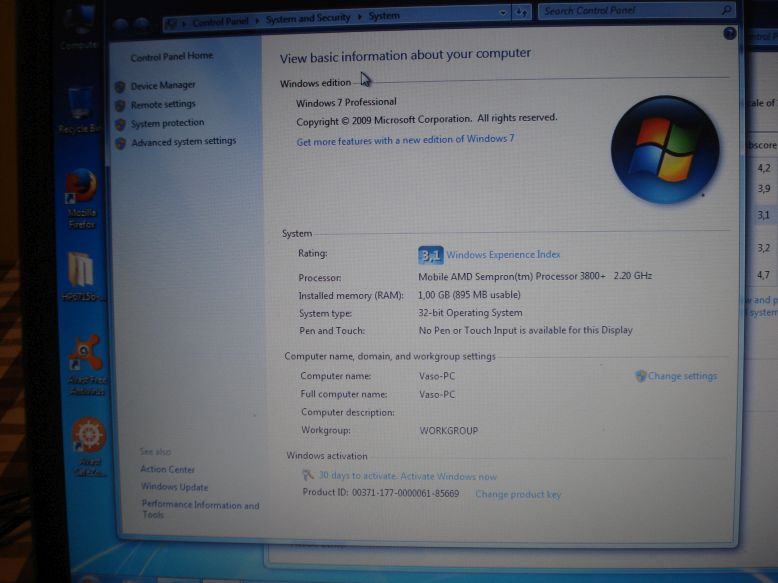Click the 32-bit Operating System text
778x583 pixels.
tap(470, 313)
